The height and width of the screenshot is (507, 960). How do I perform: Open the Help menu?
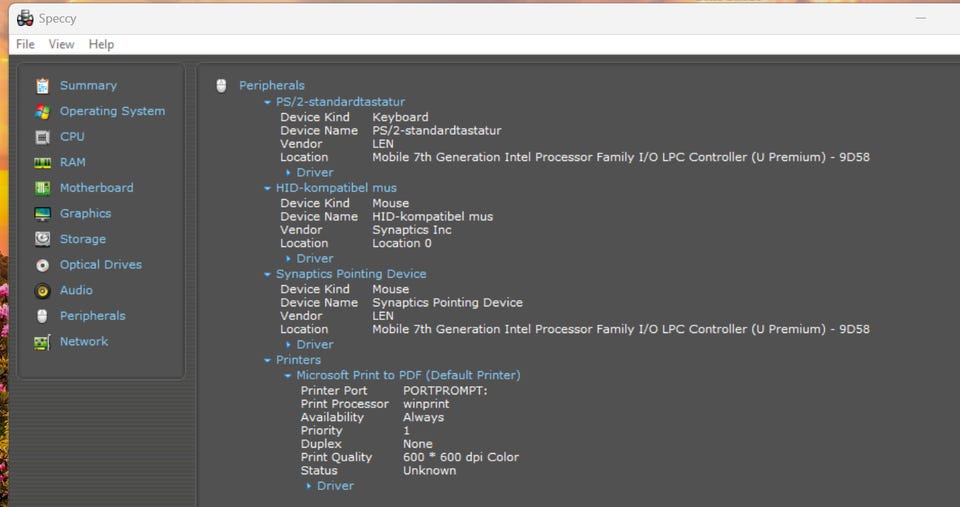tap(101, 44)
